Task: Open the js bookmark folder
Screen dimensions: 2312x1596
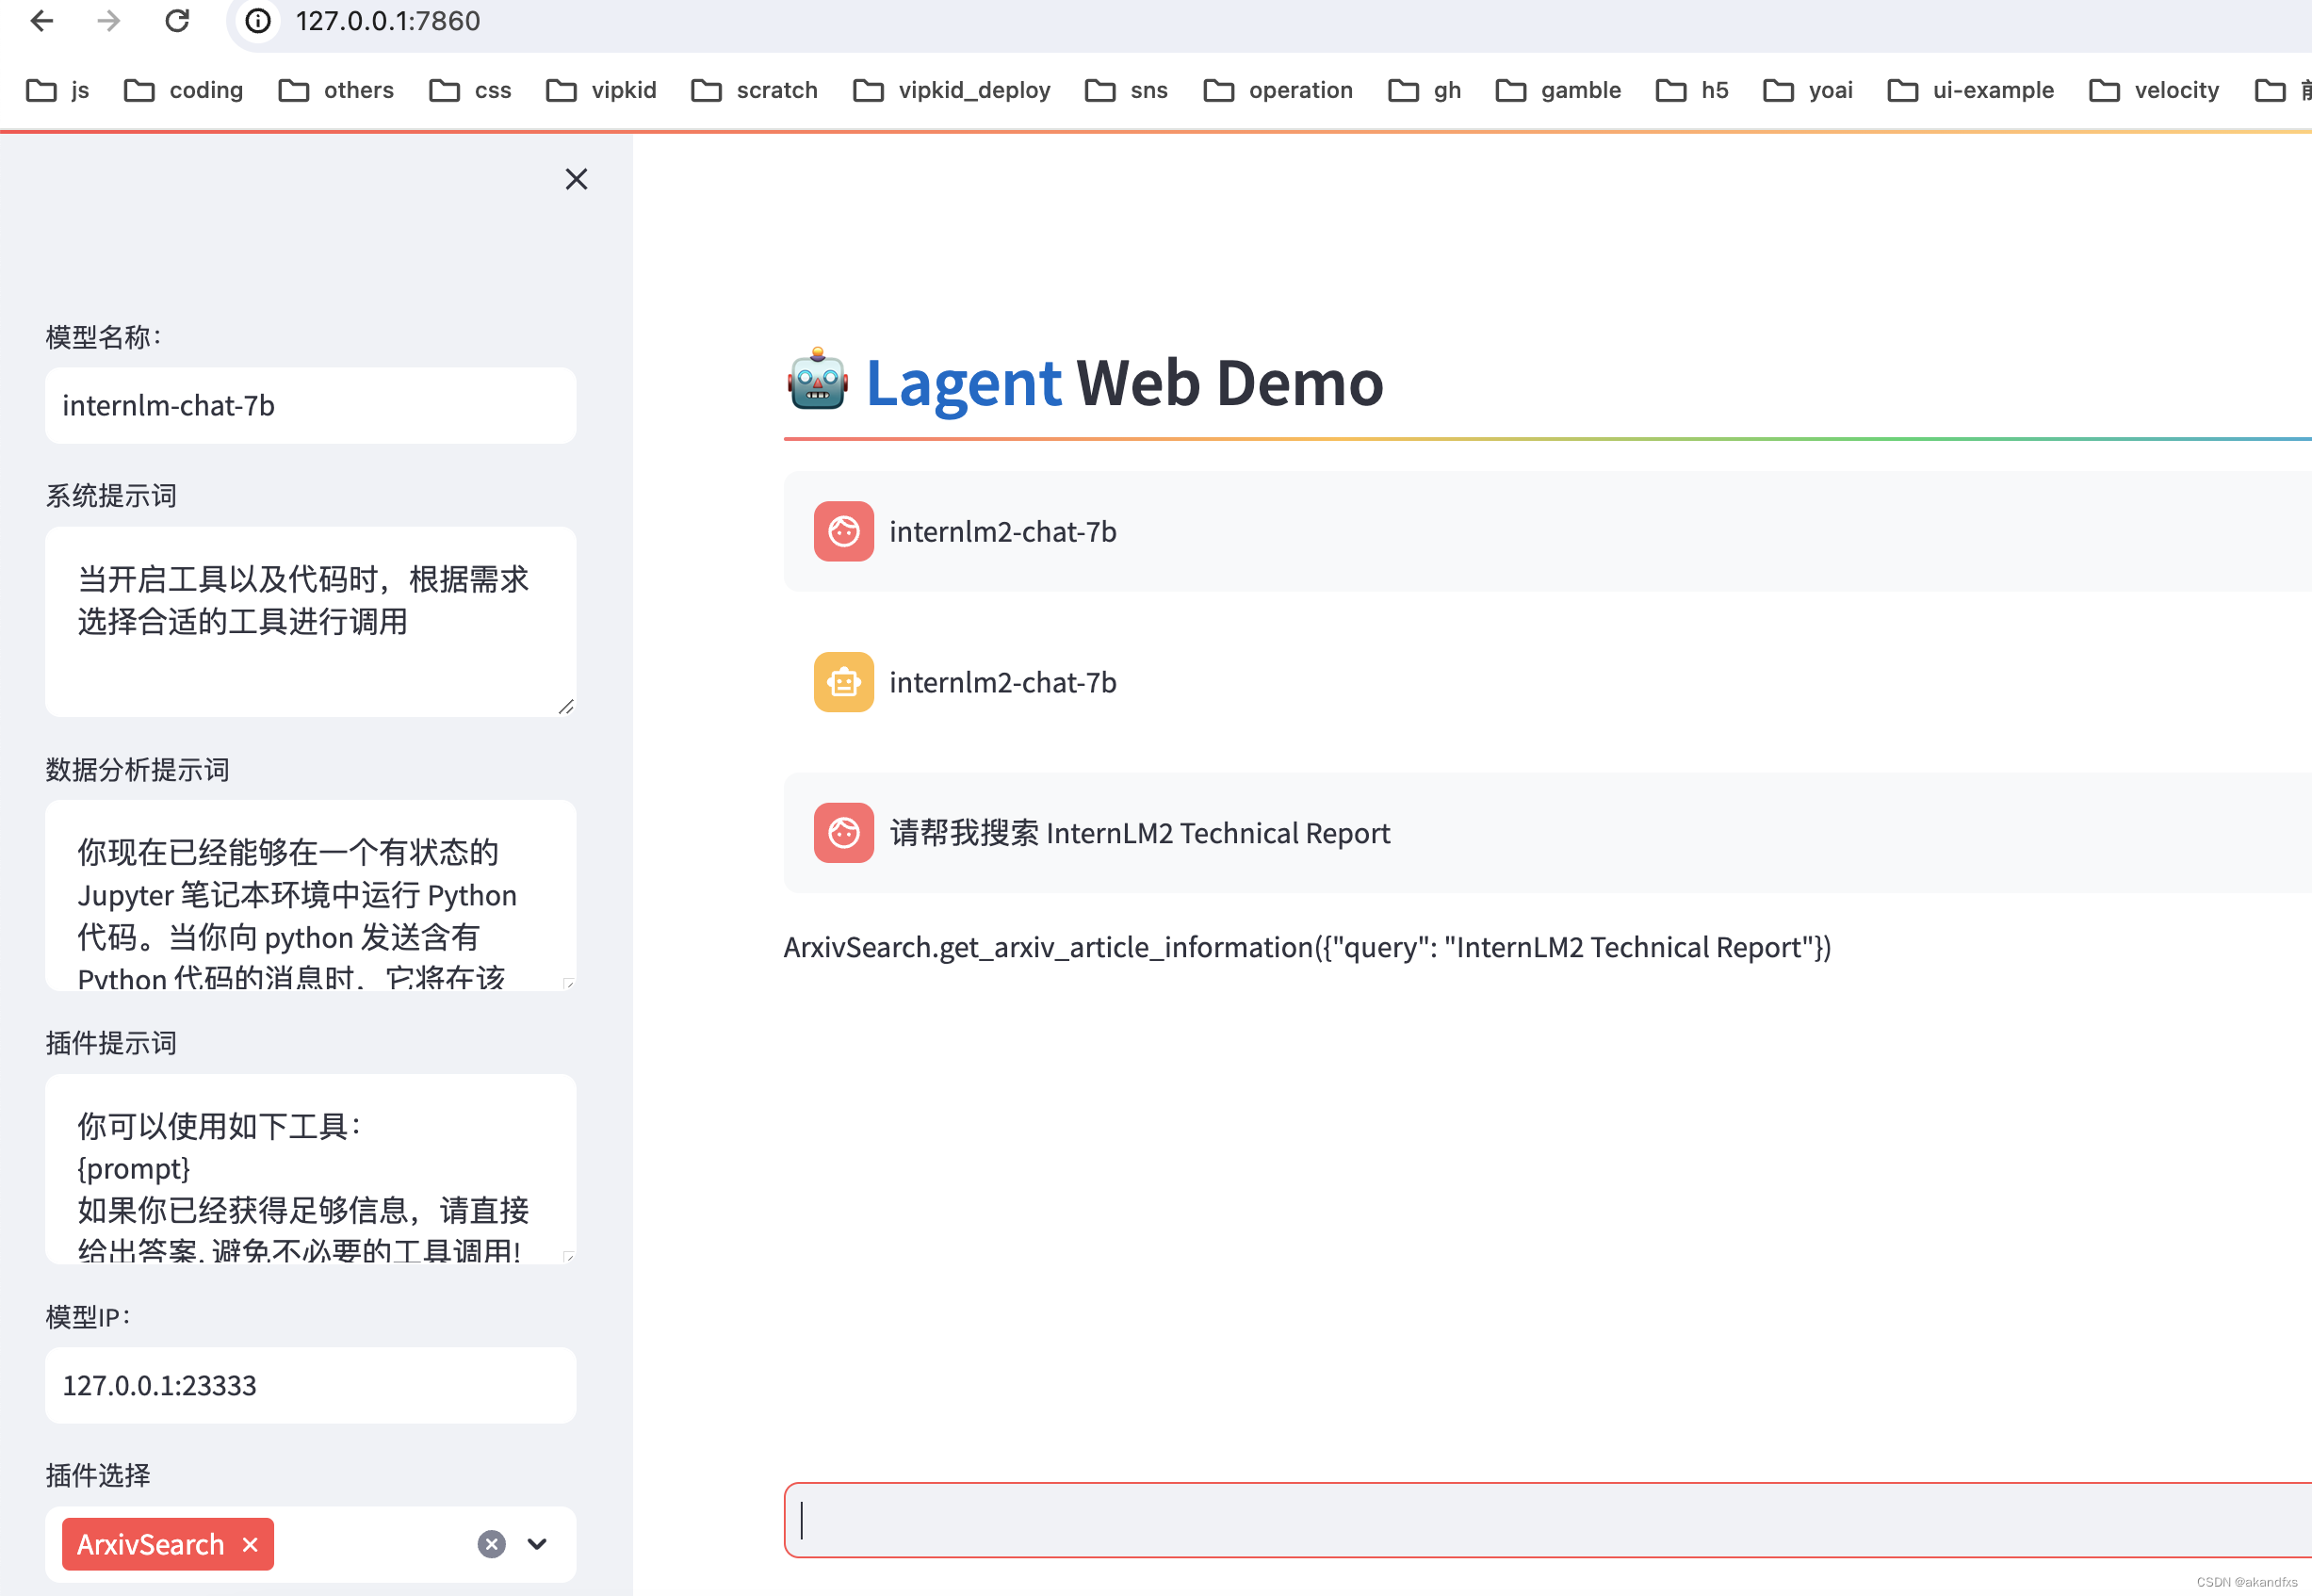Action: pyautogui.click(x=58, y=90)
